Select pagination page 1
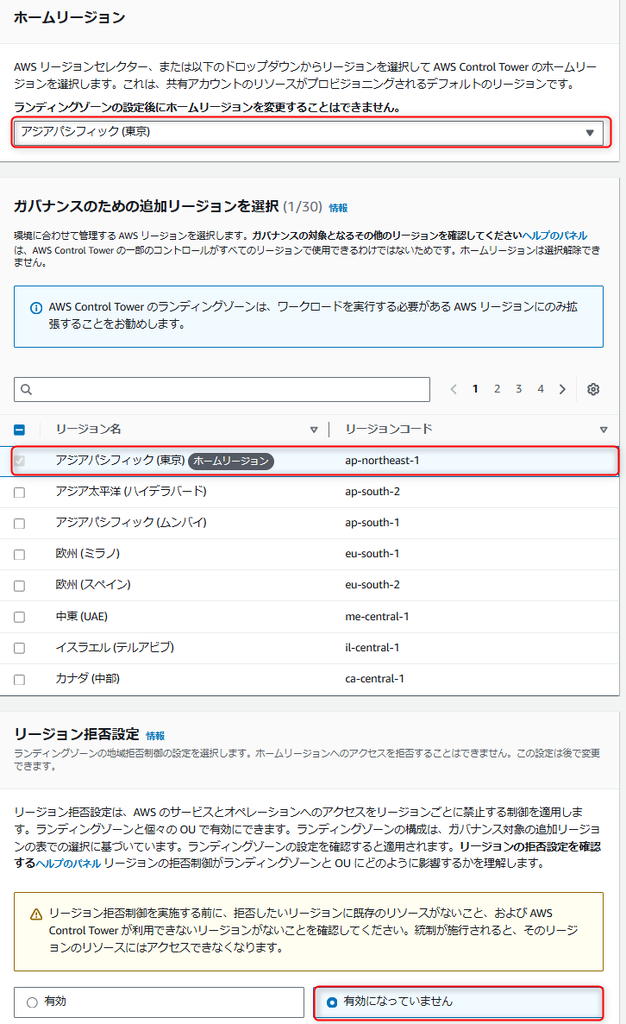Screen dimensions: 626x1024 [x=475, y=389]
